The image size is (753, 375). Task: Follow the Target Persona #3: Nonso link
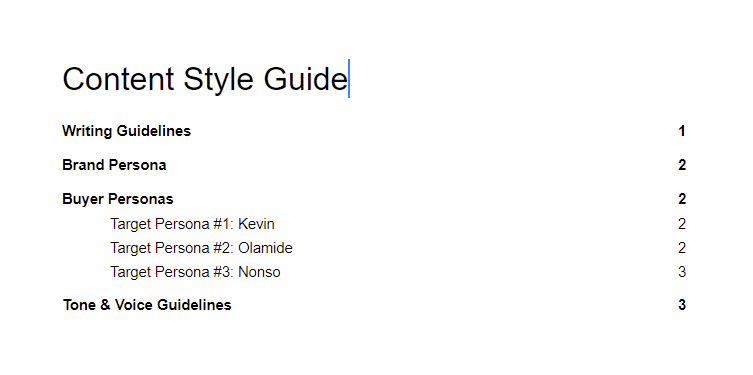pos(195,272)
